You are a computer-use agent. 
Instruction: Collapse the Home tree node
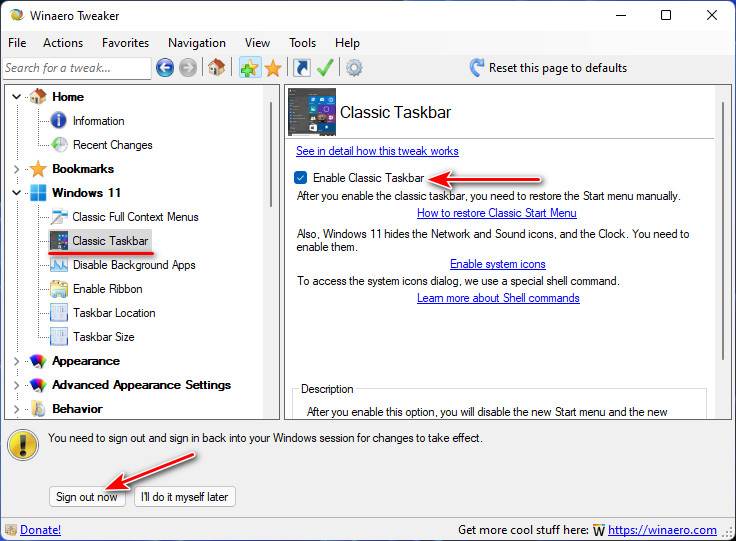point(16,97)
